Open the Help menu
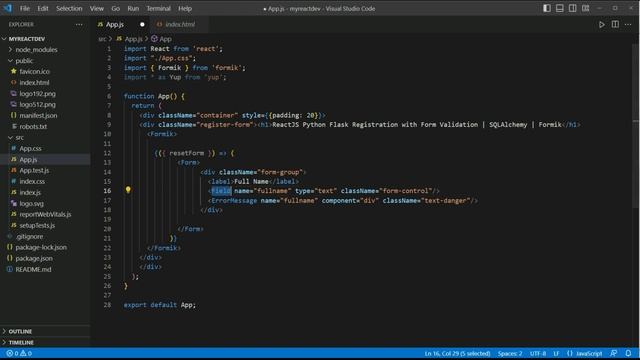 point(185,9)
